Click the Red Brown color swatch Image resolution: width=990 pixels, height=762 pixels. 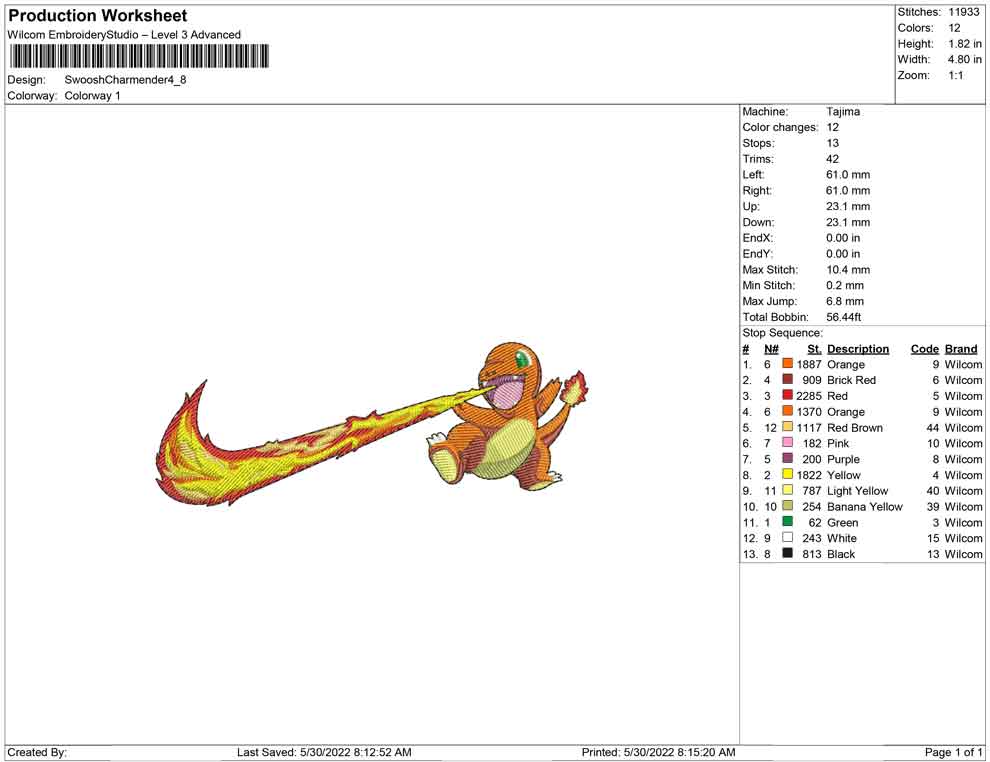coord(787,427)
